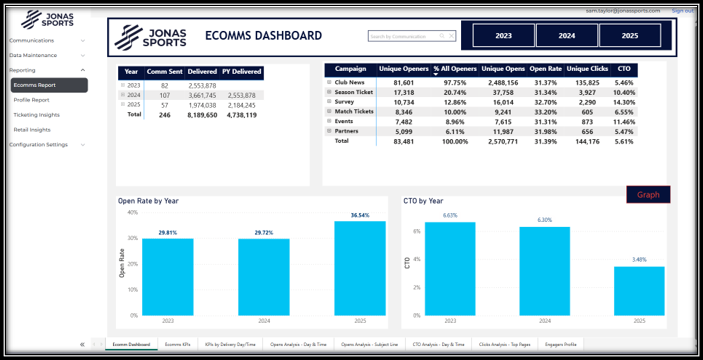Click the sort arrow under % All Openers
The height and width of the screenshot is (360, 703).
[436, 74]
